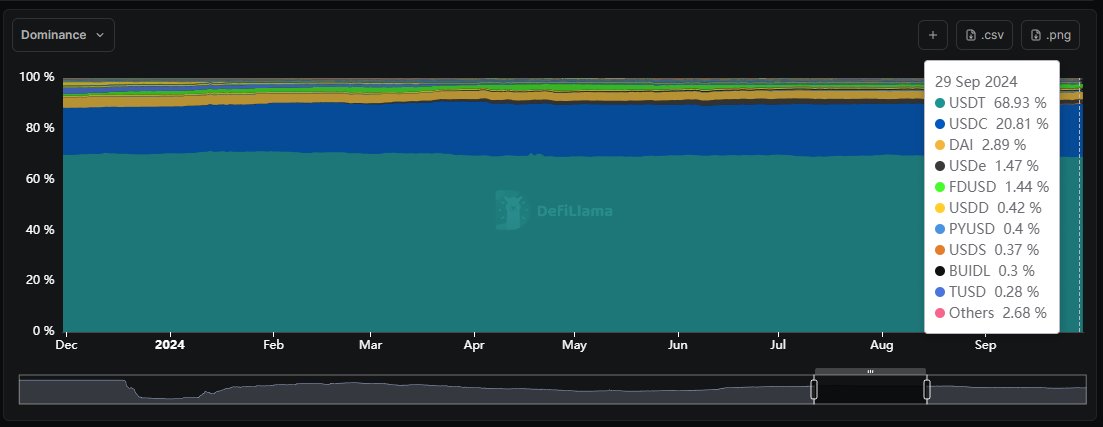Click the pink Others color dot
1103x427 pixels.
click(x=940, y=313)
